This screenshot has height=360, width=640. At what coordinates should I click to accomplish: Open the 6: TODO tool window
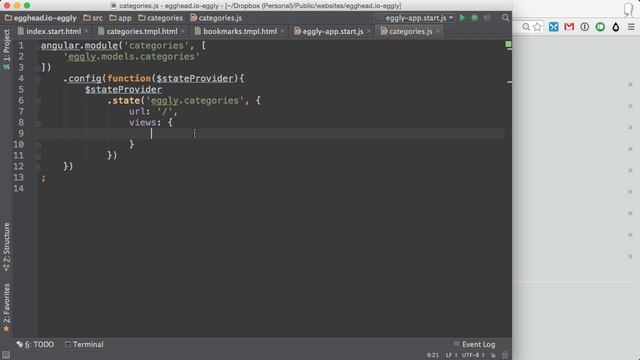35,344
